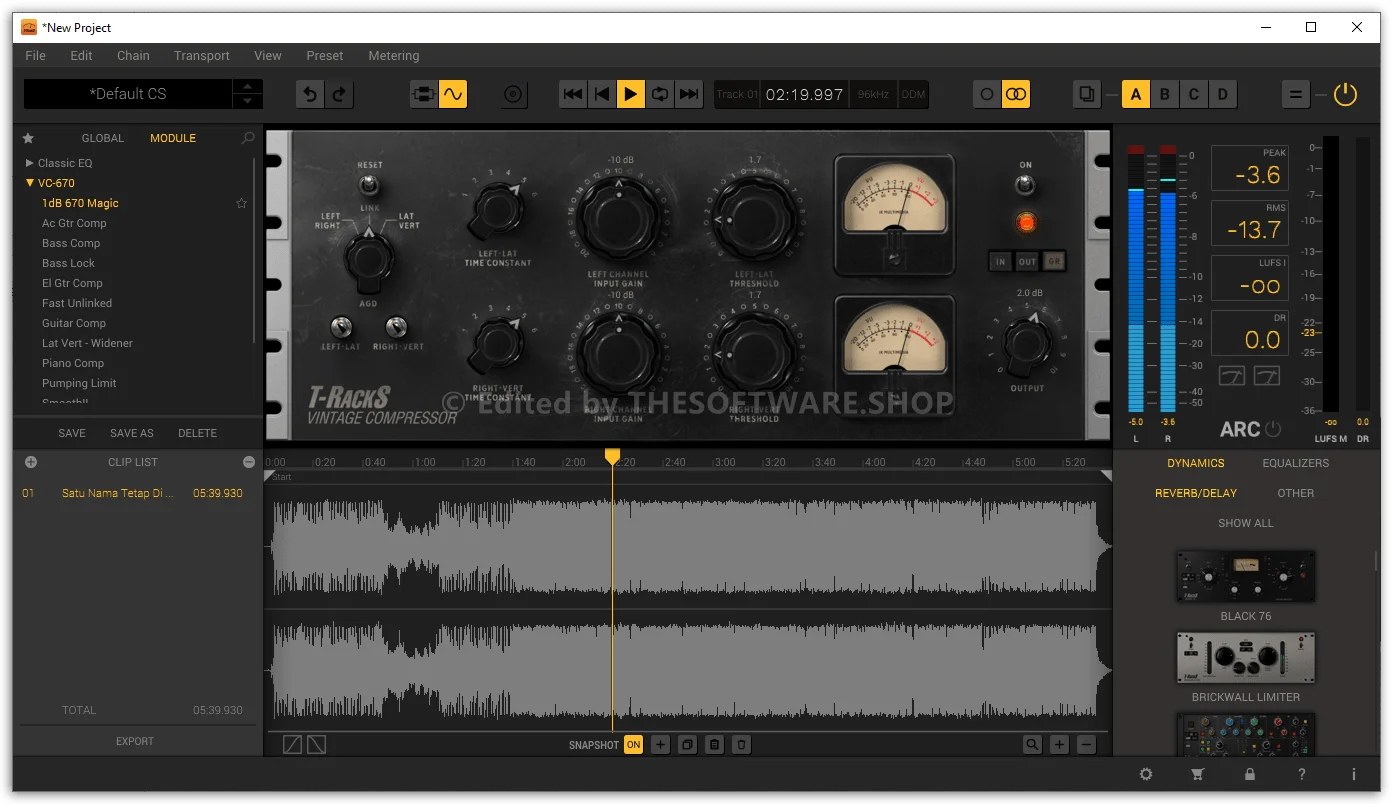The height and width of the screenshot is (804, 1393).
Task: Add a clip with plus icon
Action: [x=31, y=462]
